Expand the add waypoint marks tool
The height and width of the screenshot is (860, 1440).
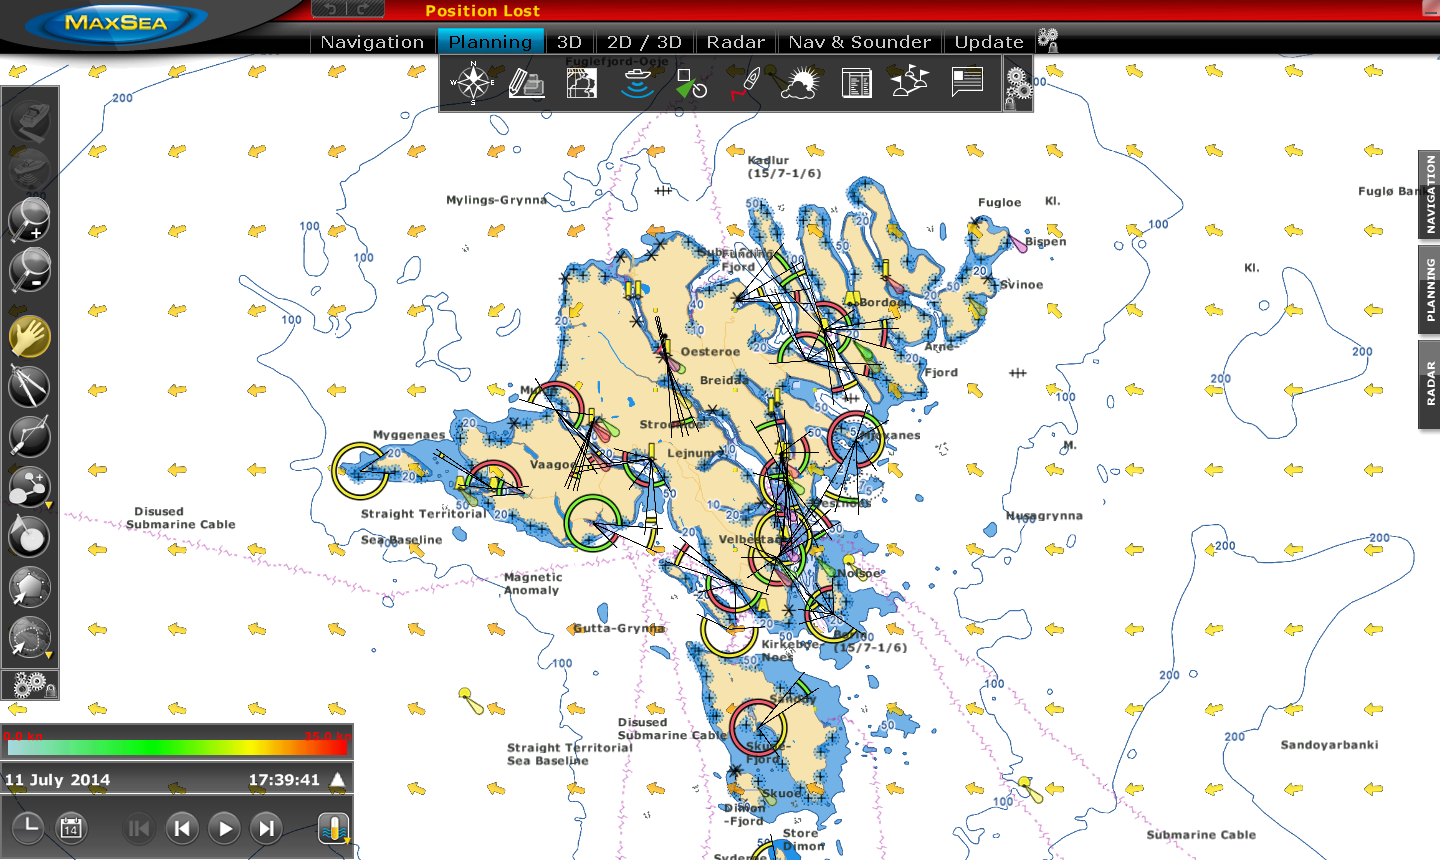tap(30, 487)
